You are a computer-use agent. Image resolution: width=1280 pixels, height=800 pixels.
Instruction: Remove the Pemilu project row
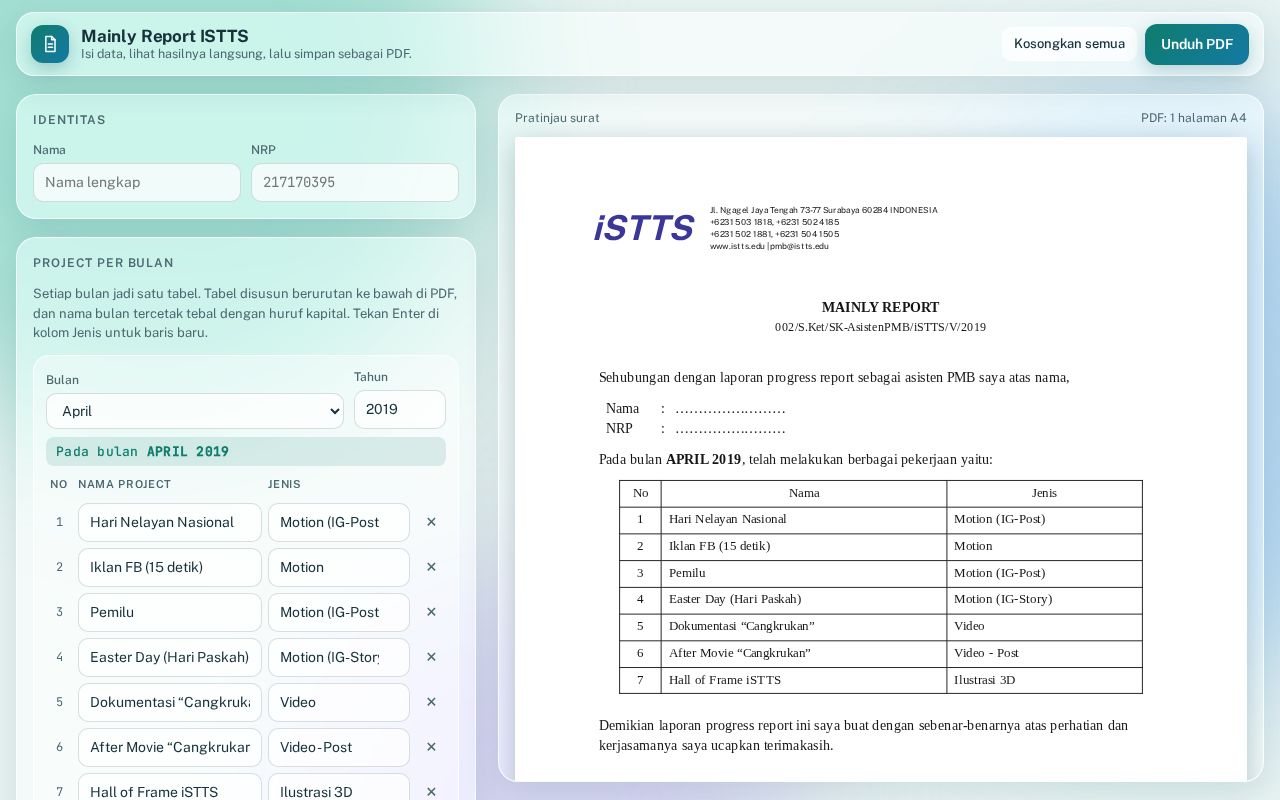pos(431,612)
